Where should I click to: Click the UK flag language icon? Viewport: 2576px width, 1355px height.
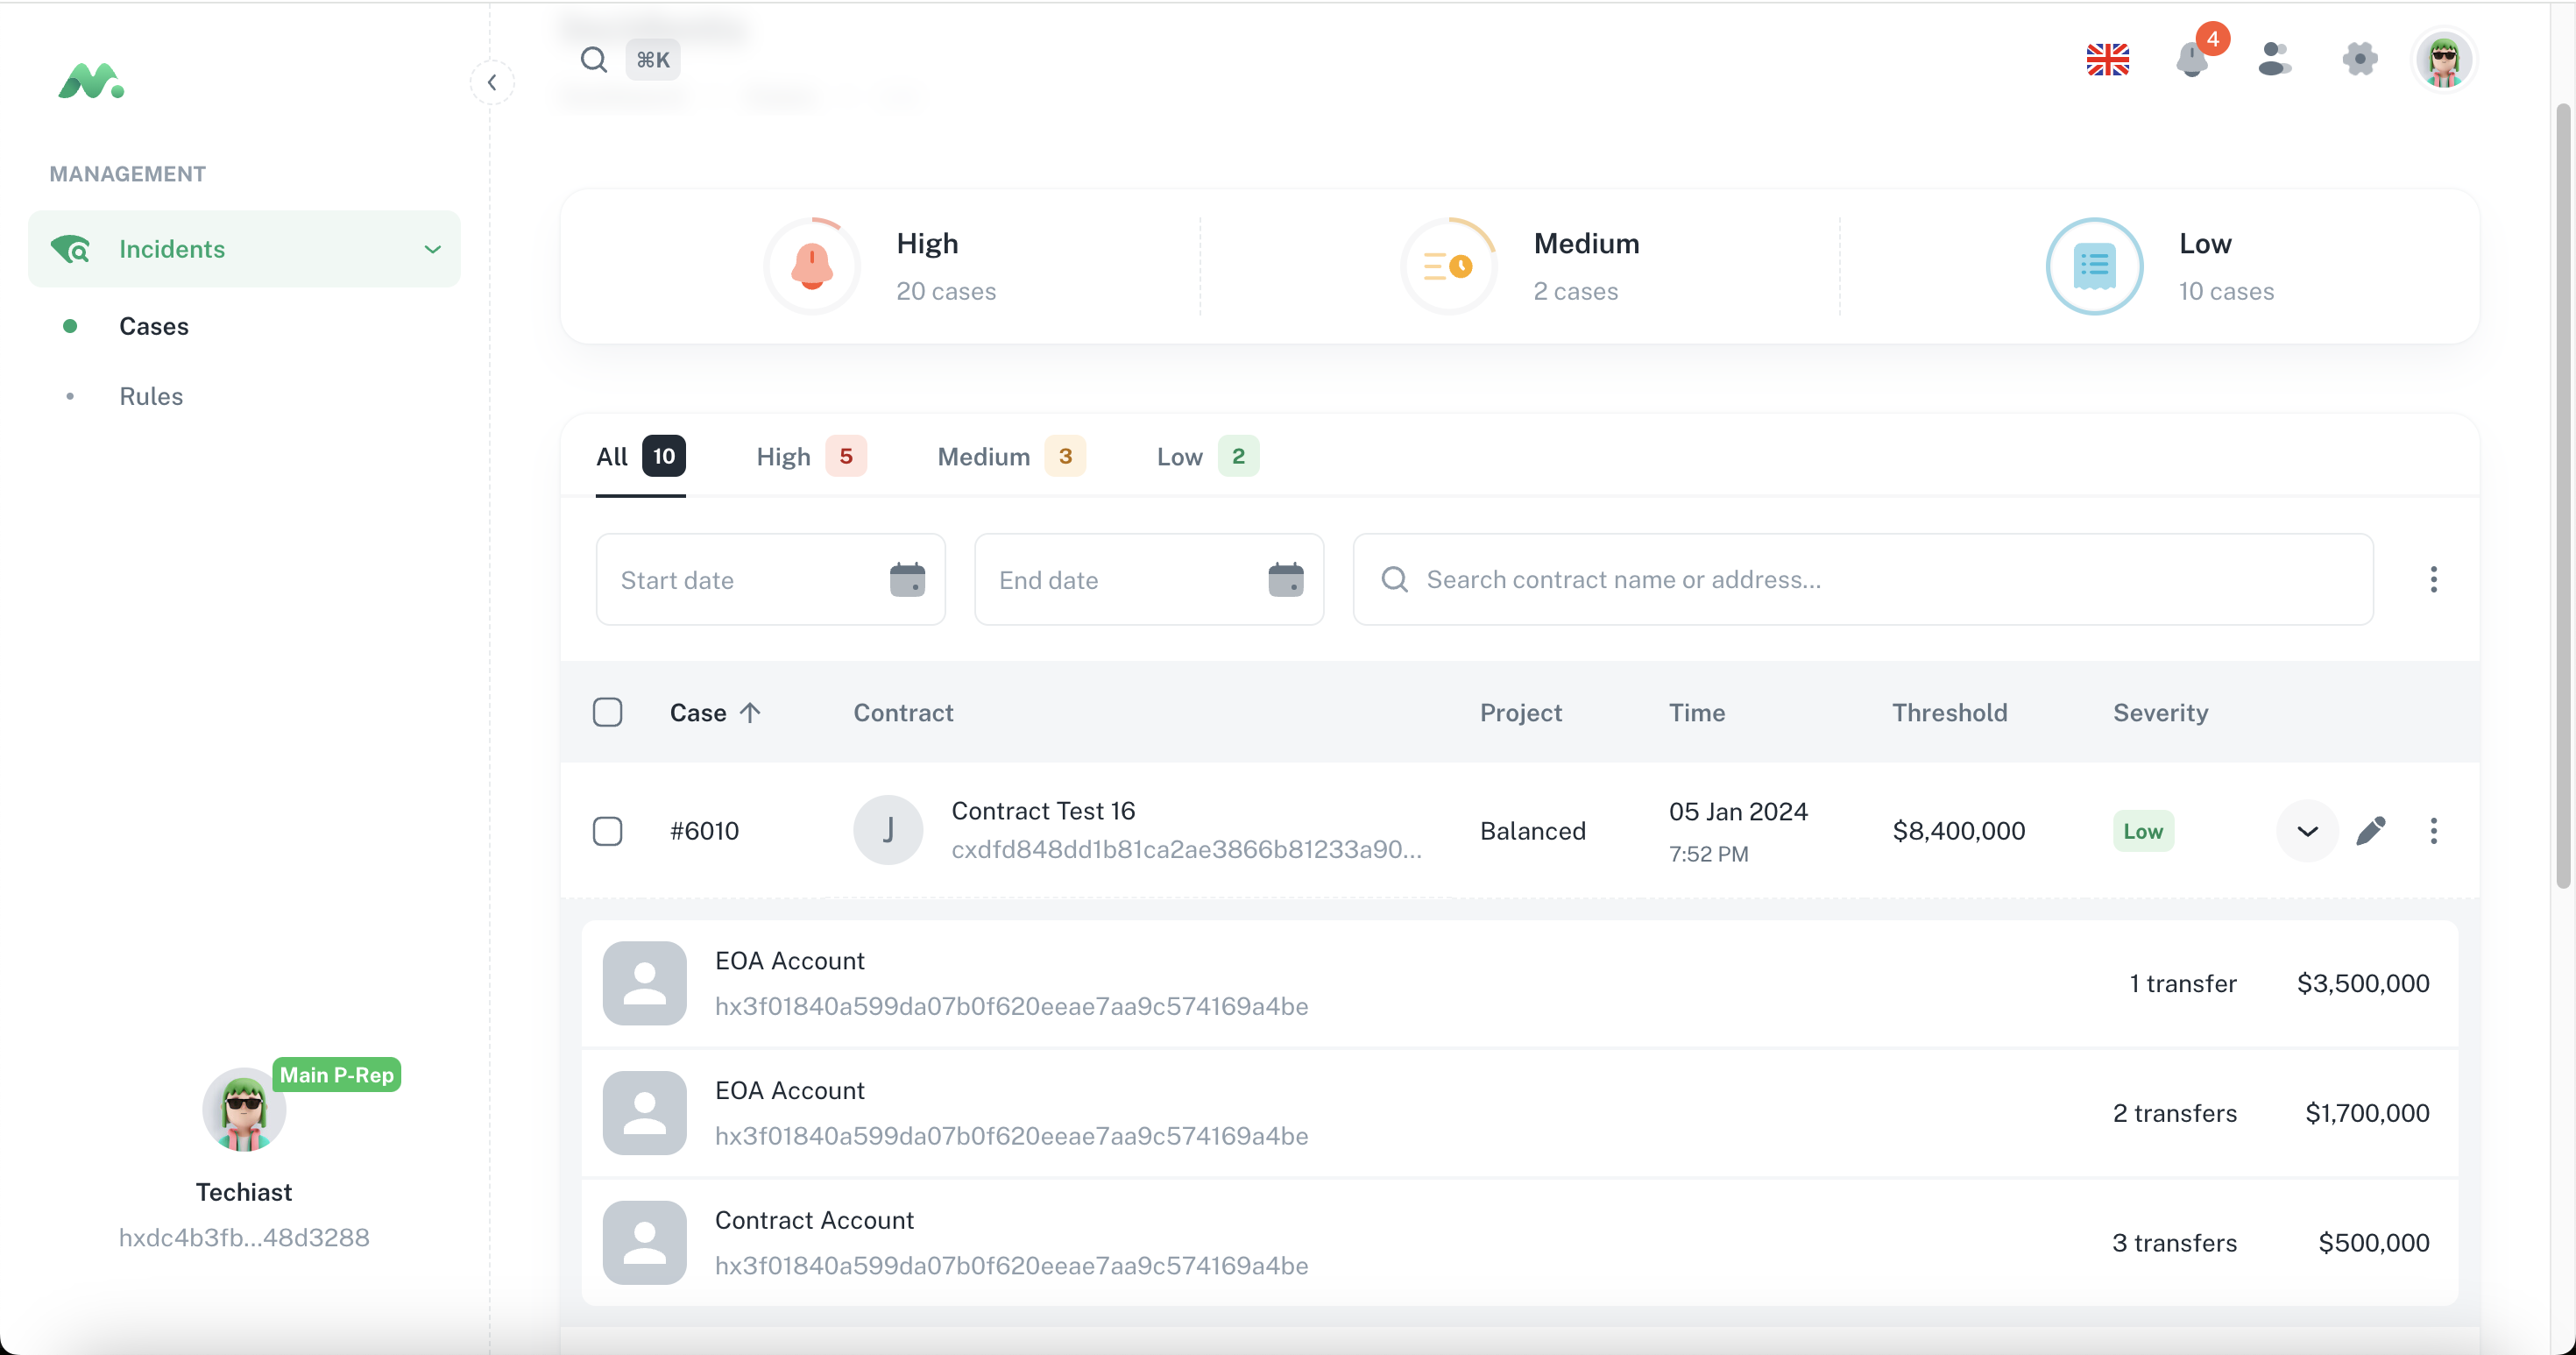[2107, 60]
